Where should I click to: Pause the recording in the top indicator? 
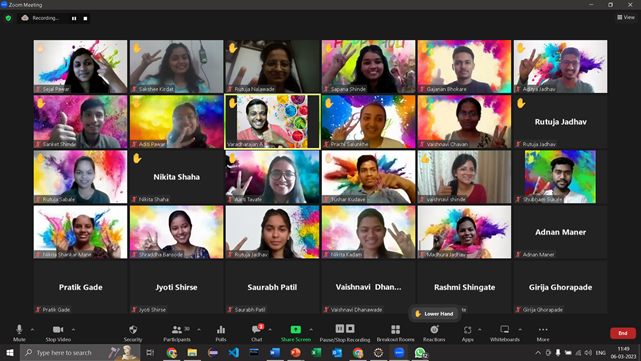74,18
